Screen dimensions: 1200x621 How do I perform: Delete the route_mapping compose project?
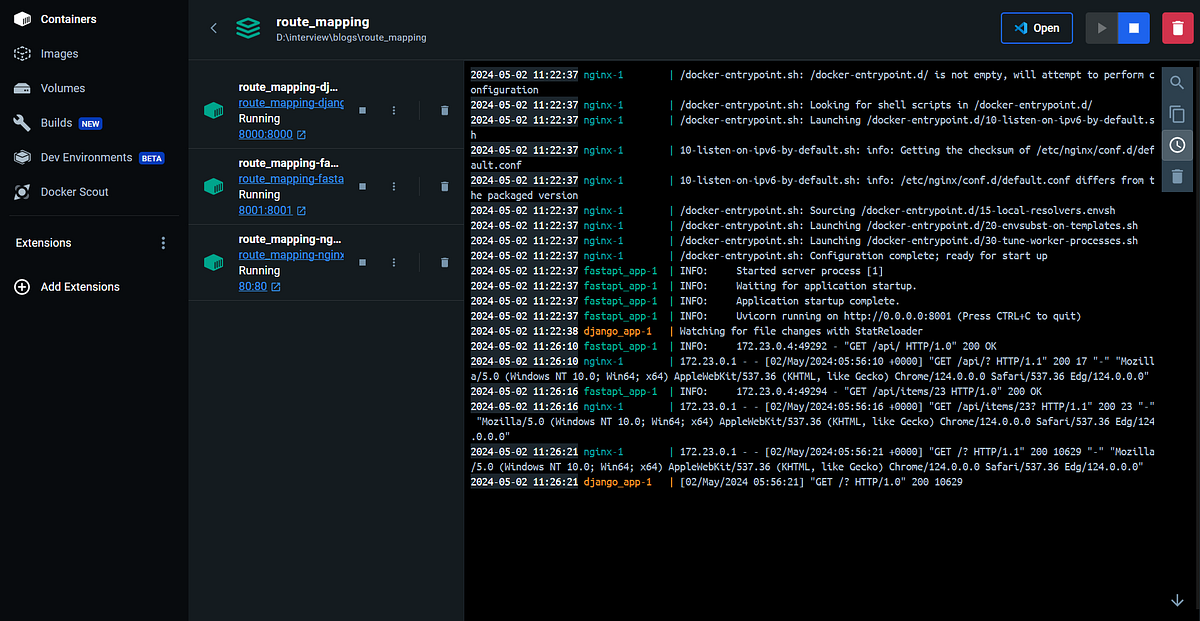[1175, 28]
